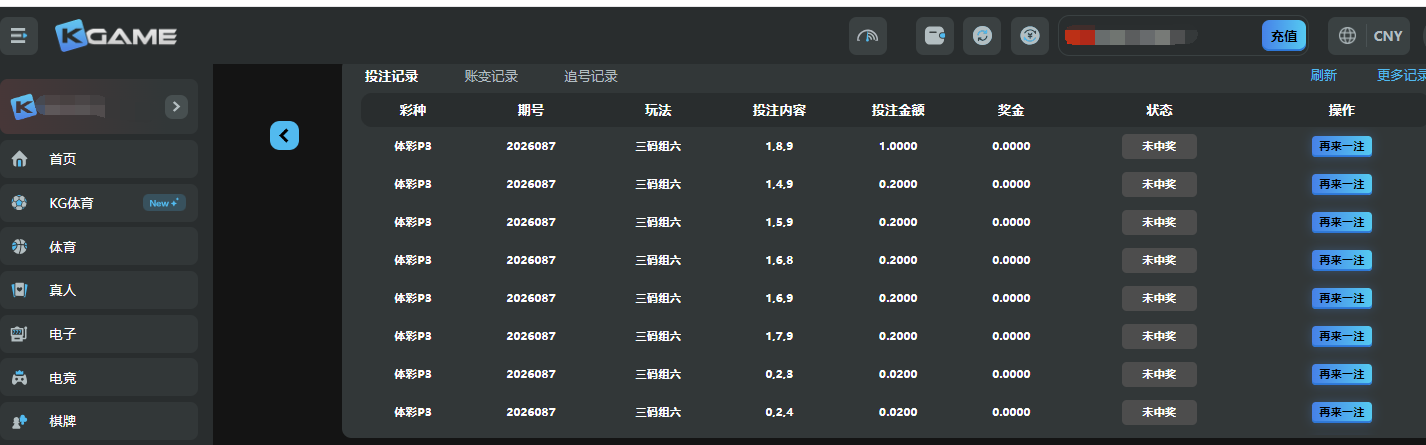Click the New badge on KG体育
This screenshot has width=1426, height=445.
[164, 203]
